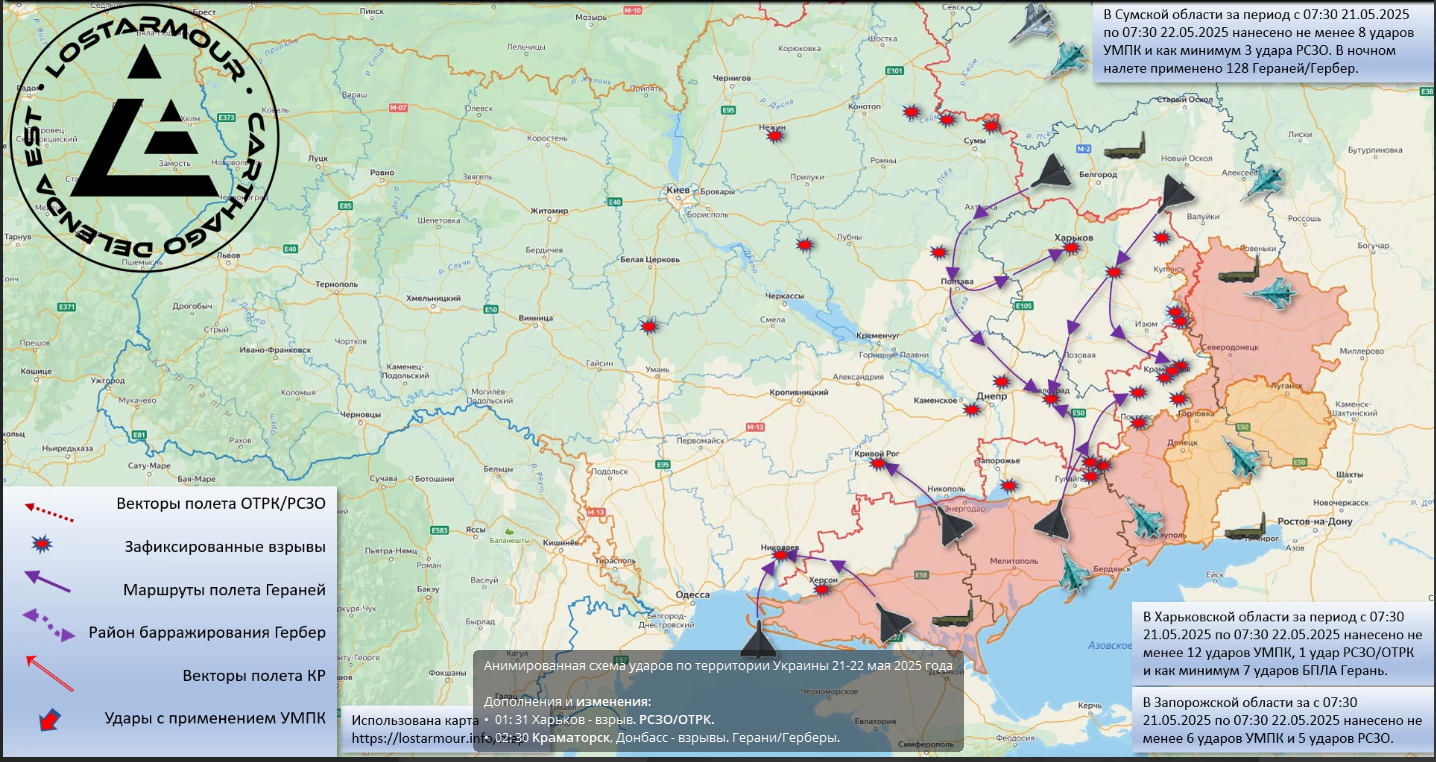Click the explosion marker at Кривой Рог
The image size is (1436, 762).
(878, 463)
